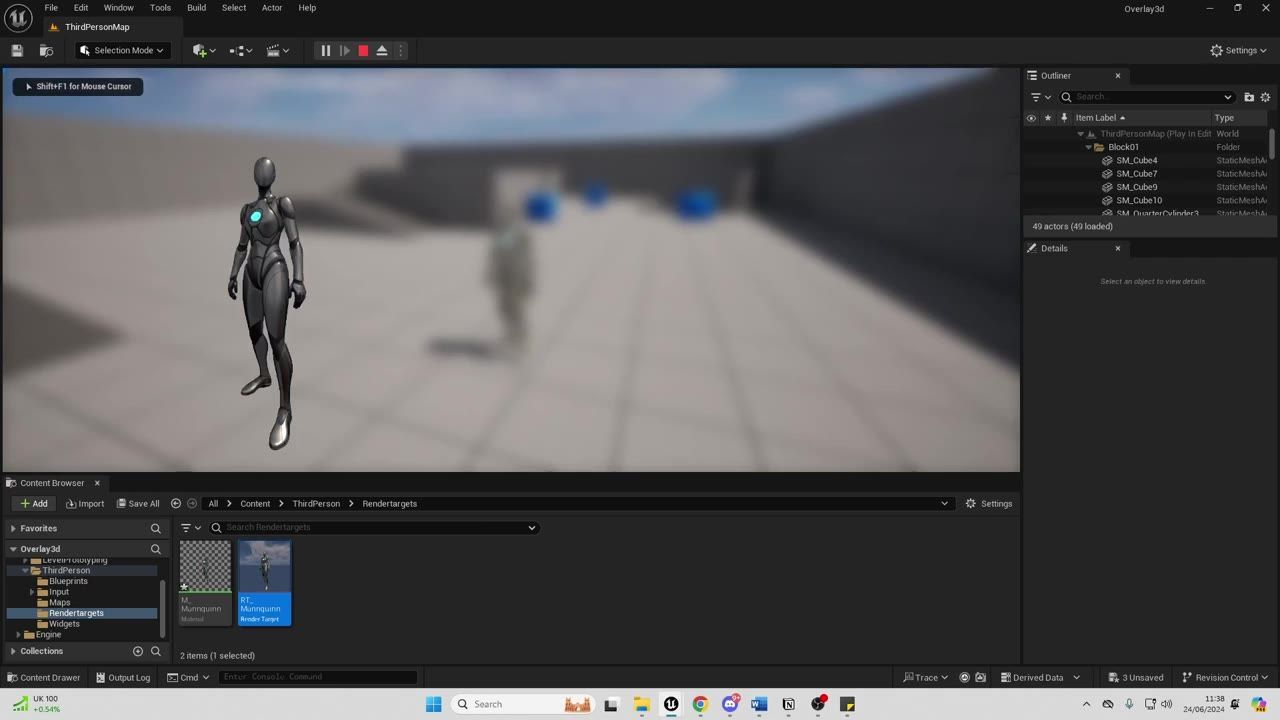Search the Favorites section
Image resolution: width=1280 pixels, height=720 pixels.
click(x=155, y=528)
